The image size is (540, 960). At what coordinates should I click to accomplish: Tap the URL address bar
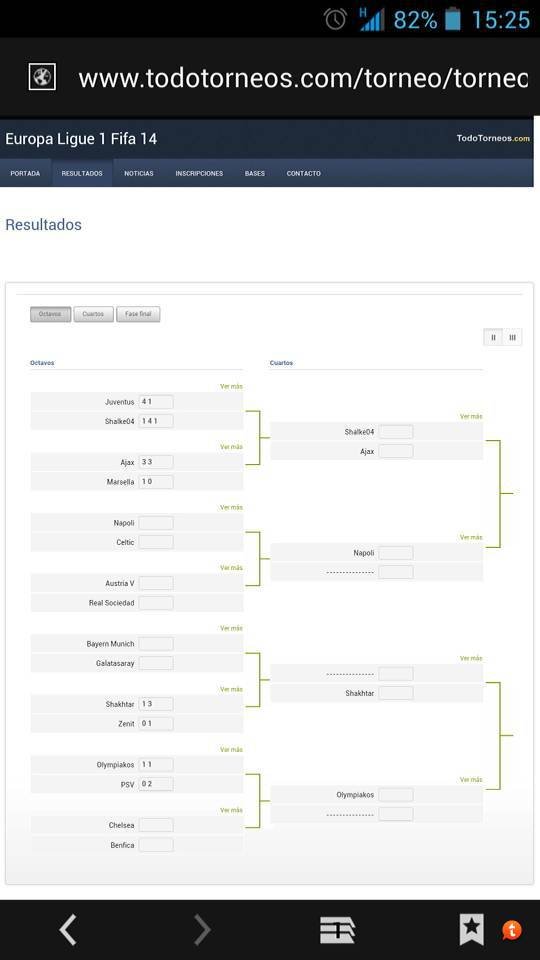[x=302, y=78]
